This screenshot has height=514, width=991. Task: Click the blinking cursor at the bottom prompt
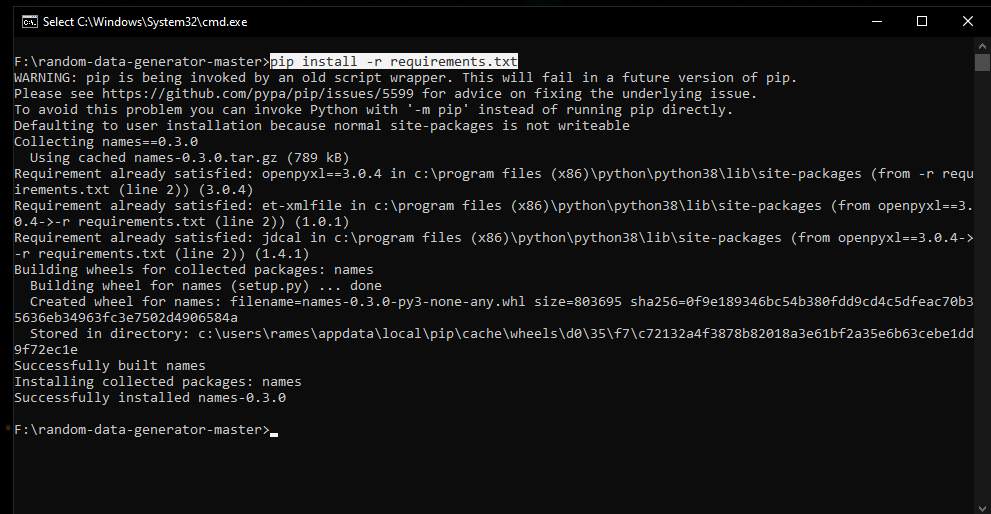click(274, 434)
